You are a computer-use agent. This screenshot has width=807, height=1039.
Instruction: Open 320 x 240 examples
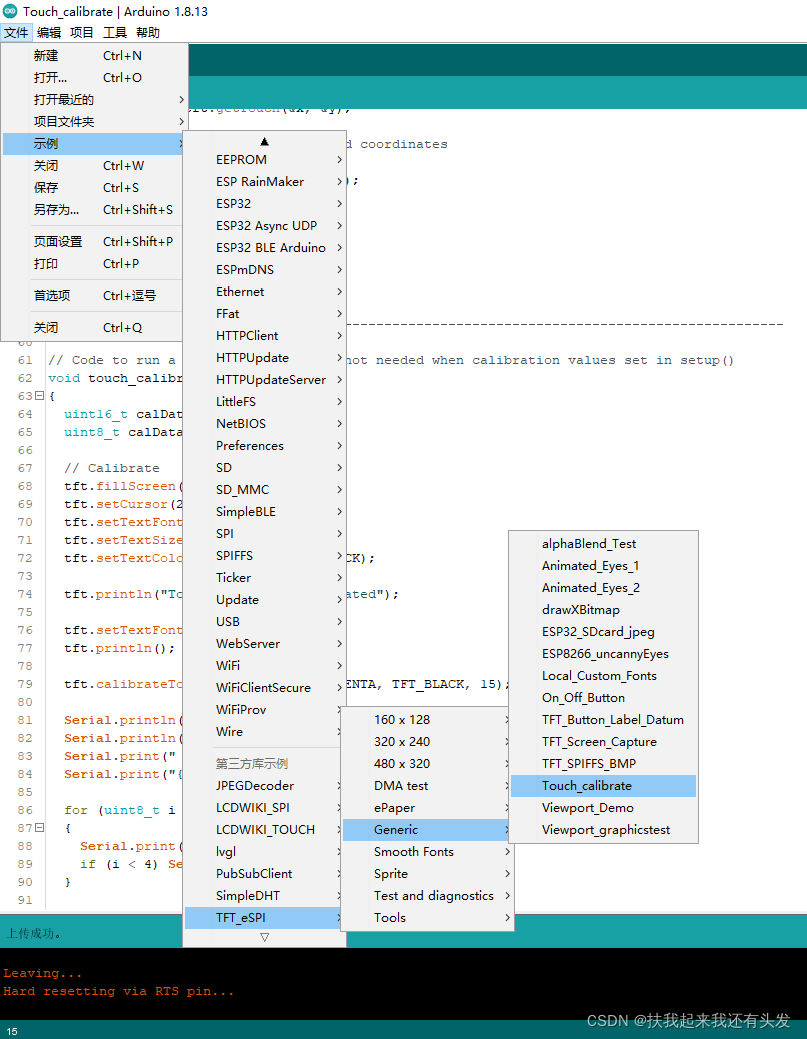tap(427, 741)
